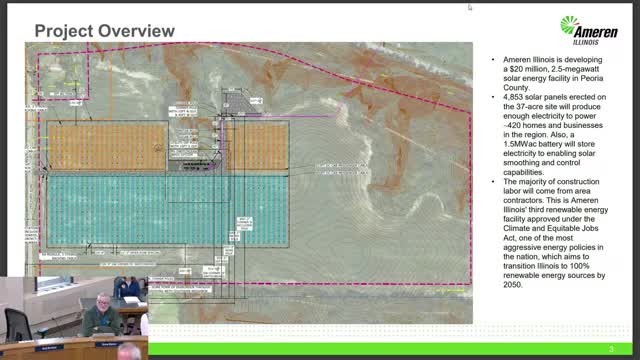
Task: Select the Project Overview slide title
Action: (x=104, y=31)
